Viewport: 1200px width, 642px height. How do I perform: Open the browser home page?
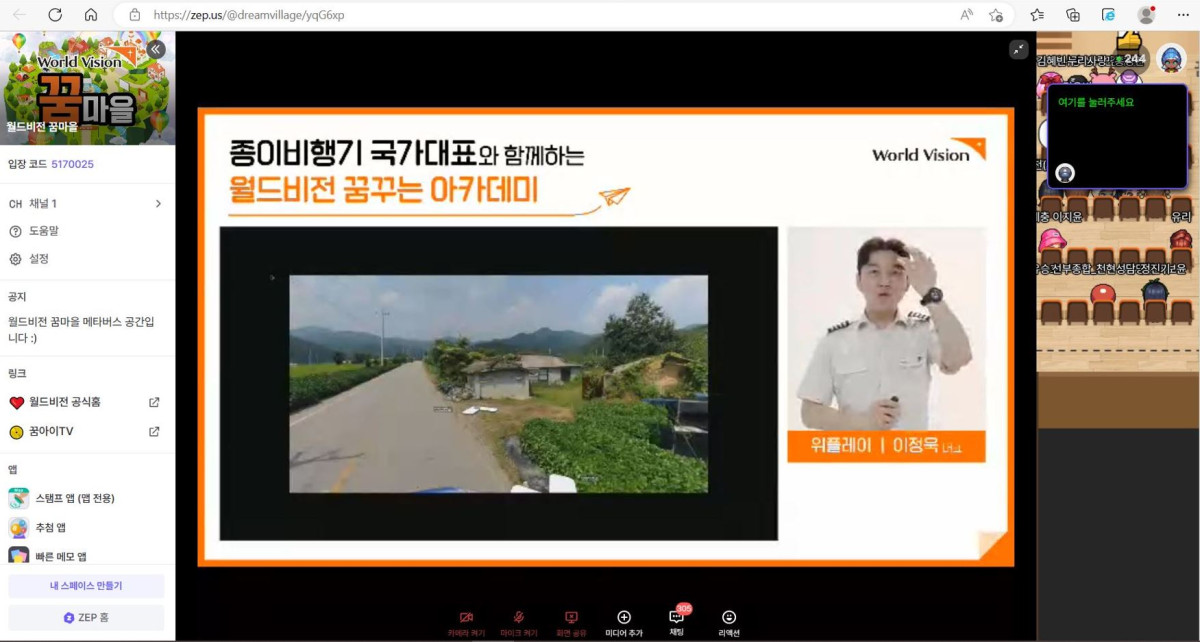point(91,15)
